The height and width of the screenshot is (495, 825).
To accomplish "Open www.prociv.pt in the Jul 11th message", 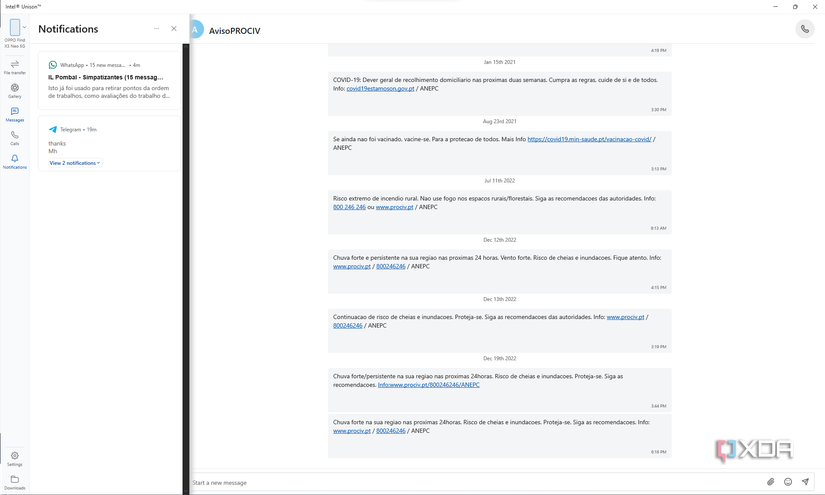I will [x=394, y=207].
